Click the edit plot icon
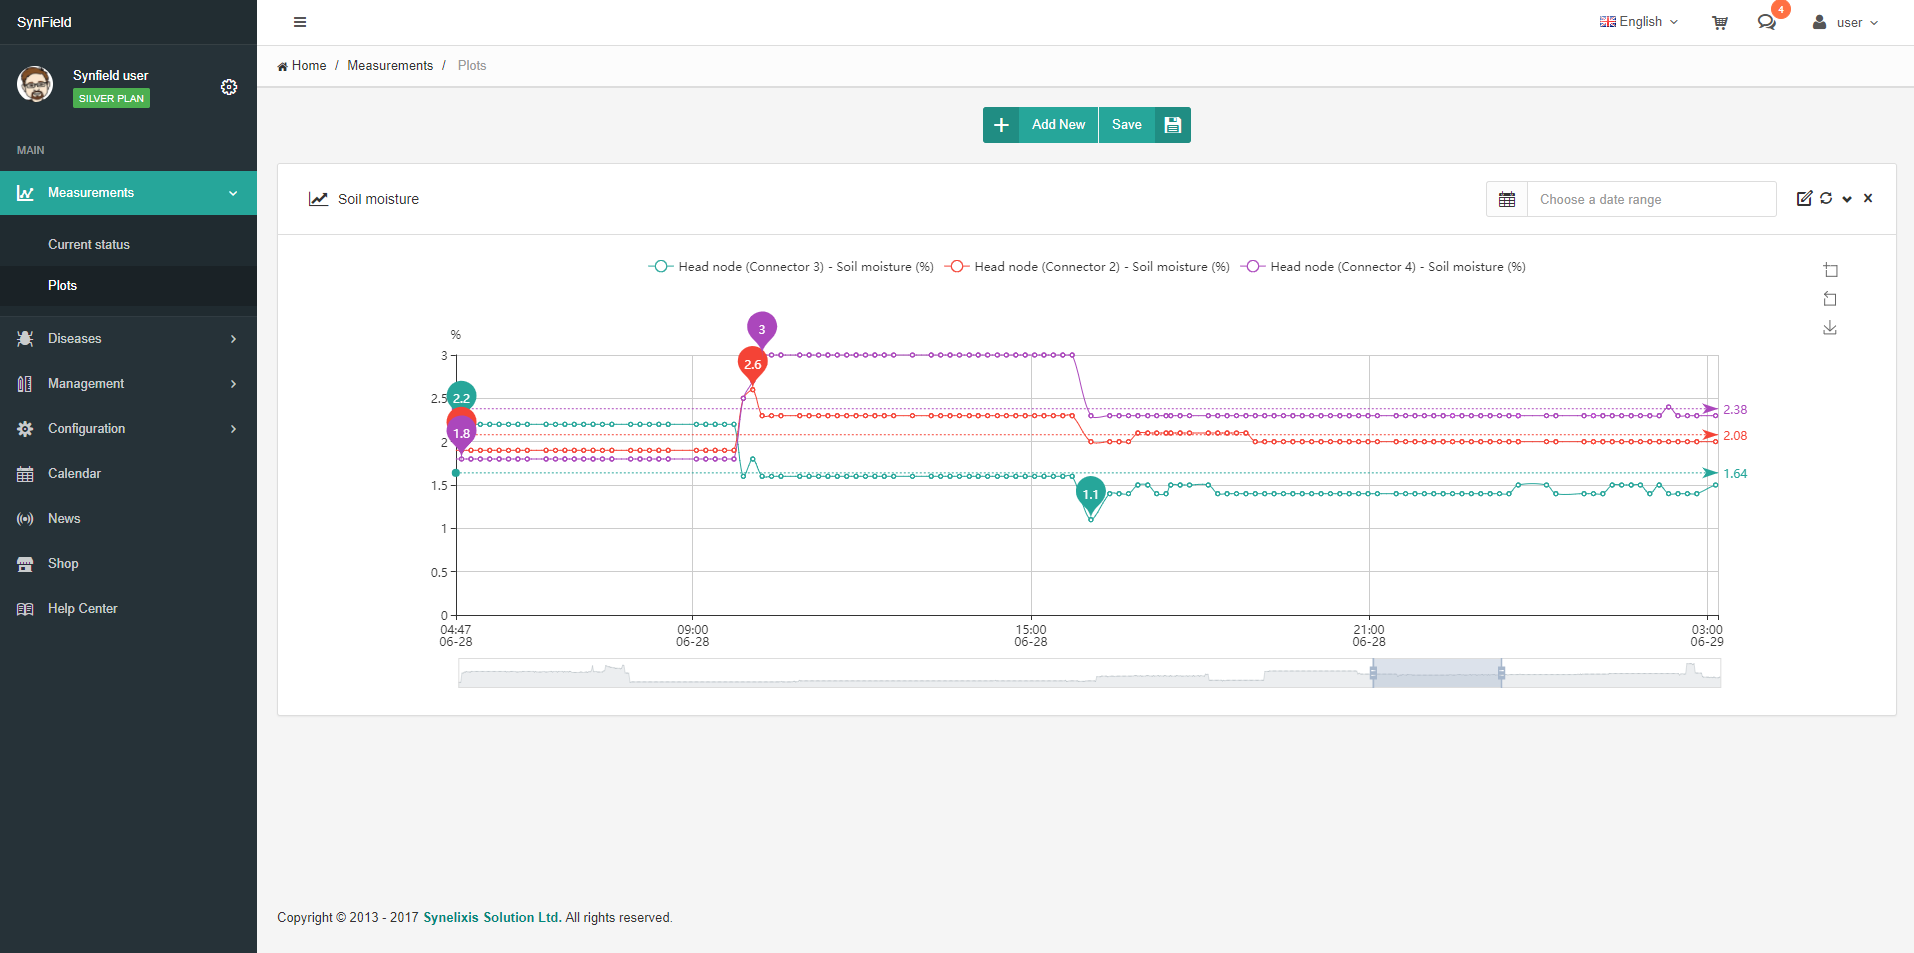Image resolution: width=1914 pixels, height=953 pixels. (1804, 199)
